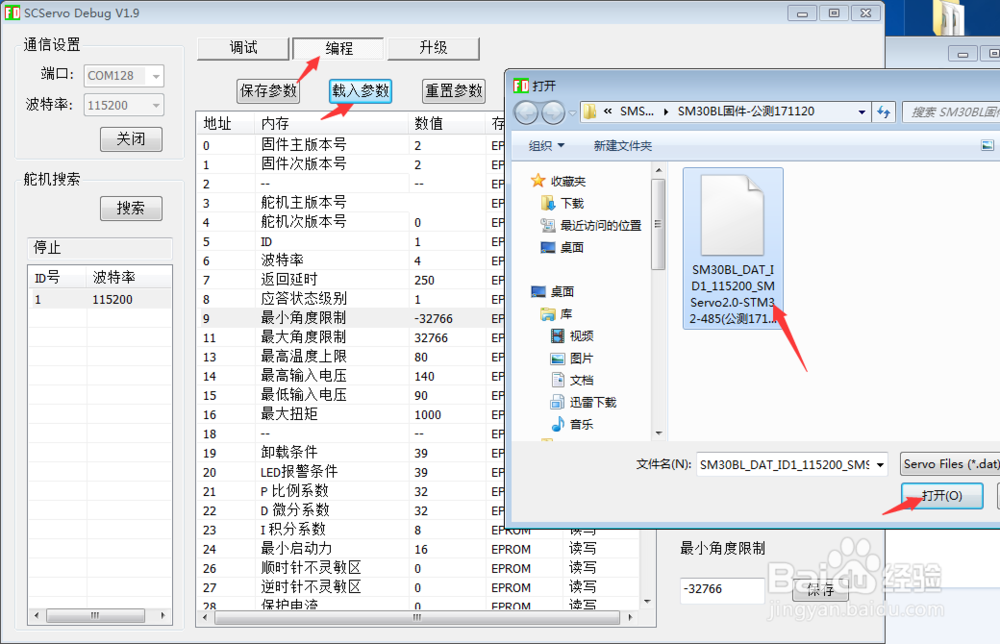Click the 数值 column header
Image resolution: width=1000 pixels, height=644 pixels.
(446, 123)
